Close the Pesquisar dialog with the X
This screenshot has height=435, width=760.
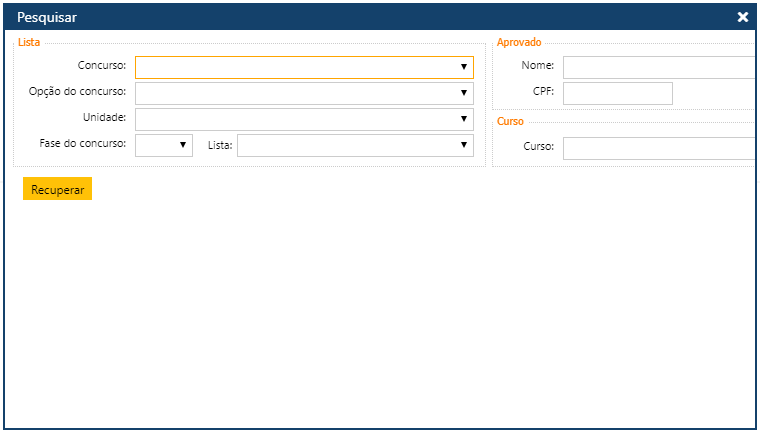[742, 17]
